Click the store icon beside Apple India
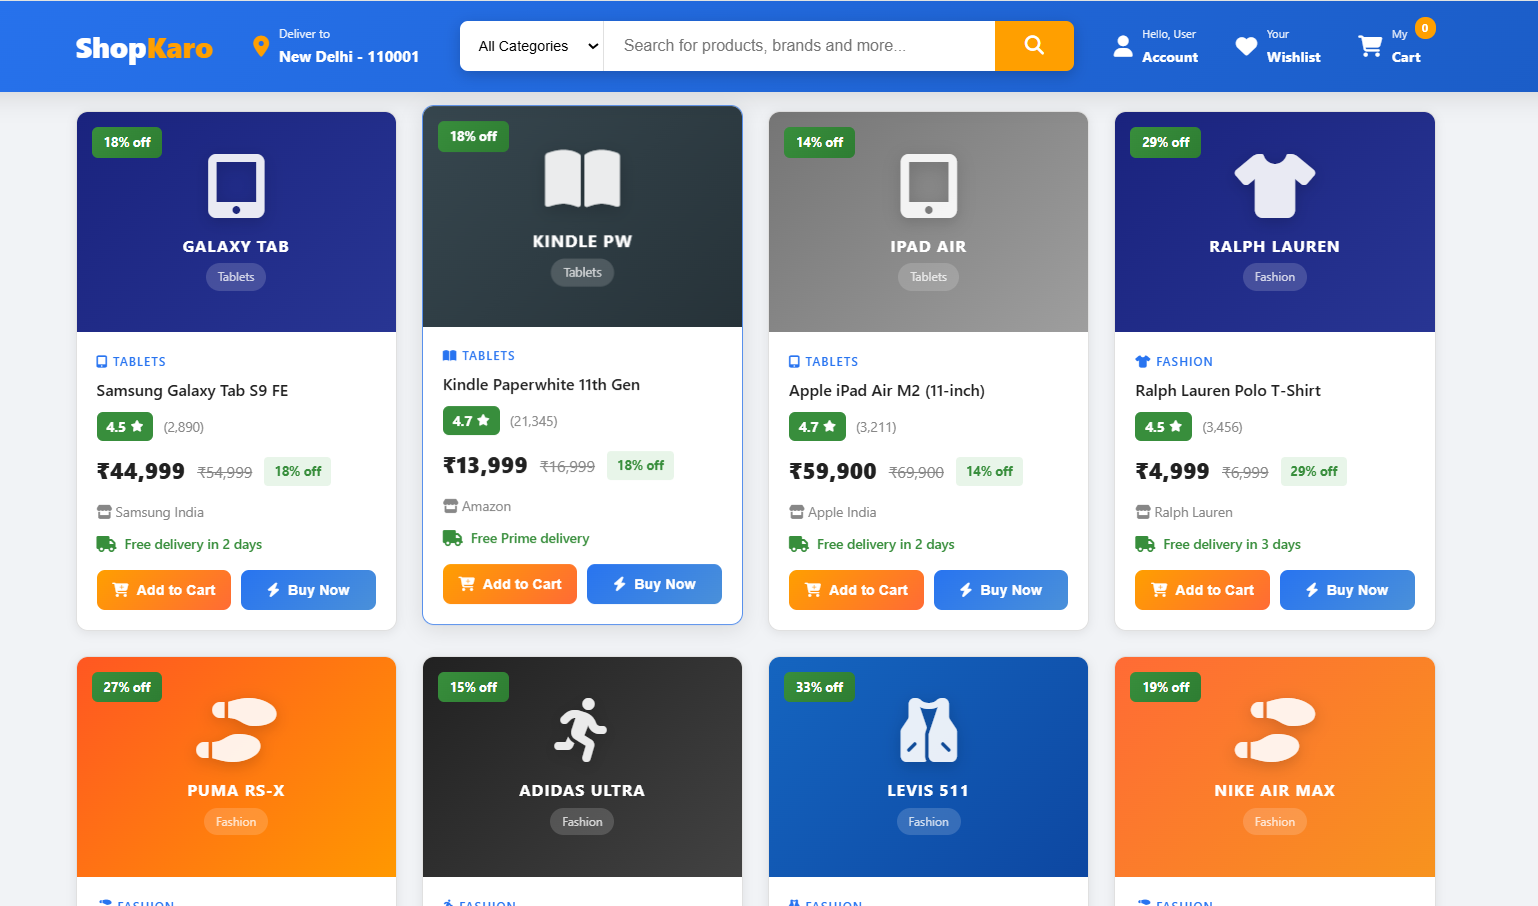The width and height of the screenshot is (1538, 906). [x=796, y=512]
